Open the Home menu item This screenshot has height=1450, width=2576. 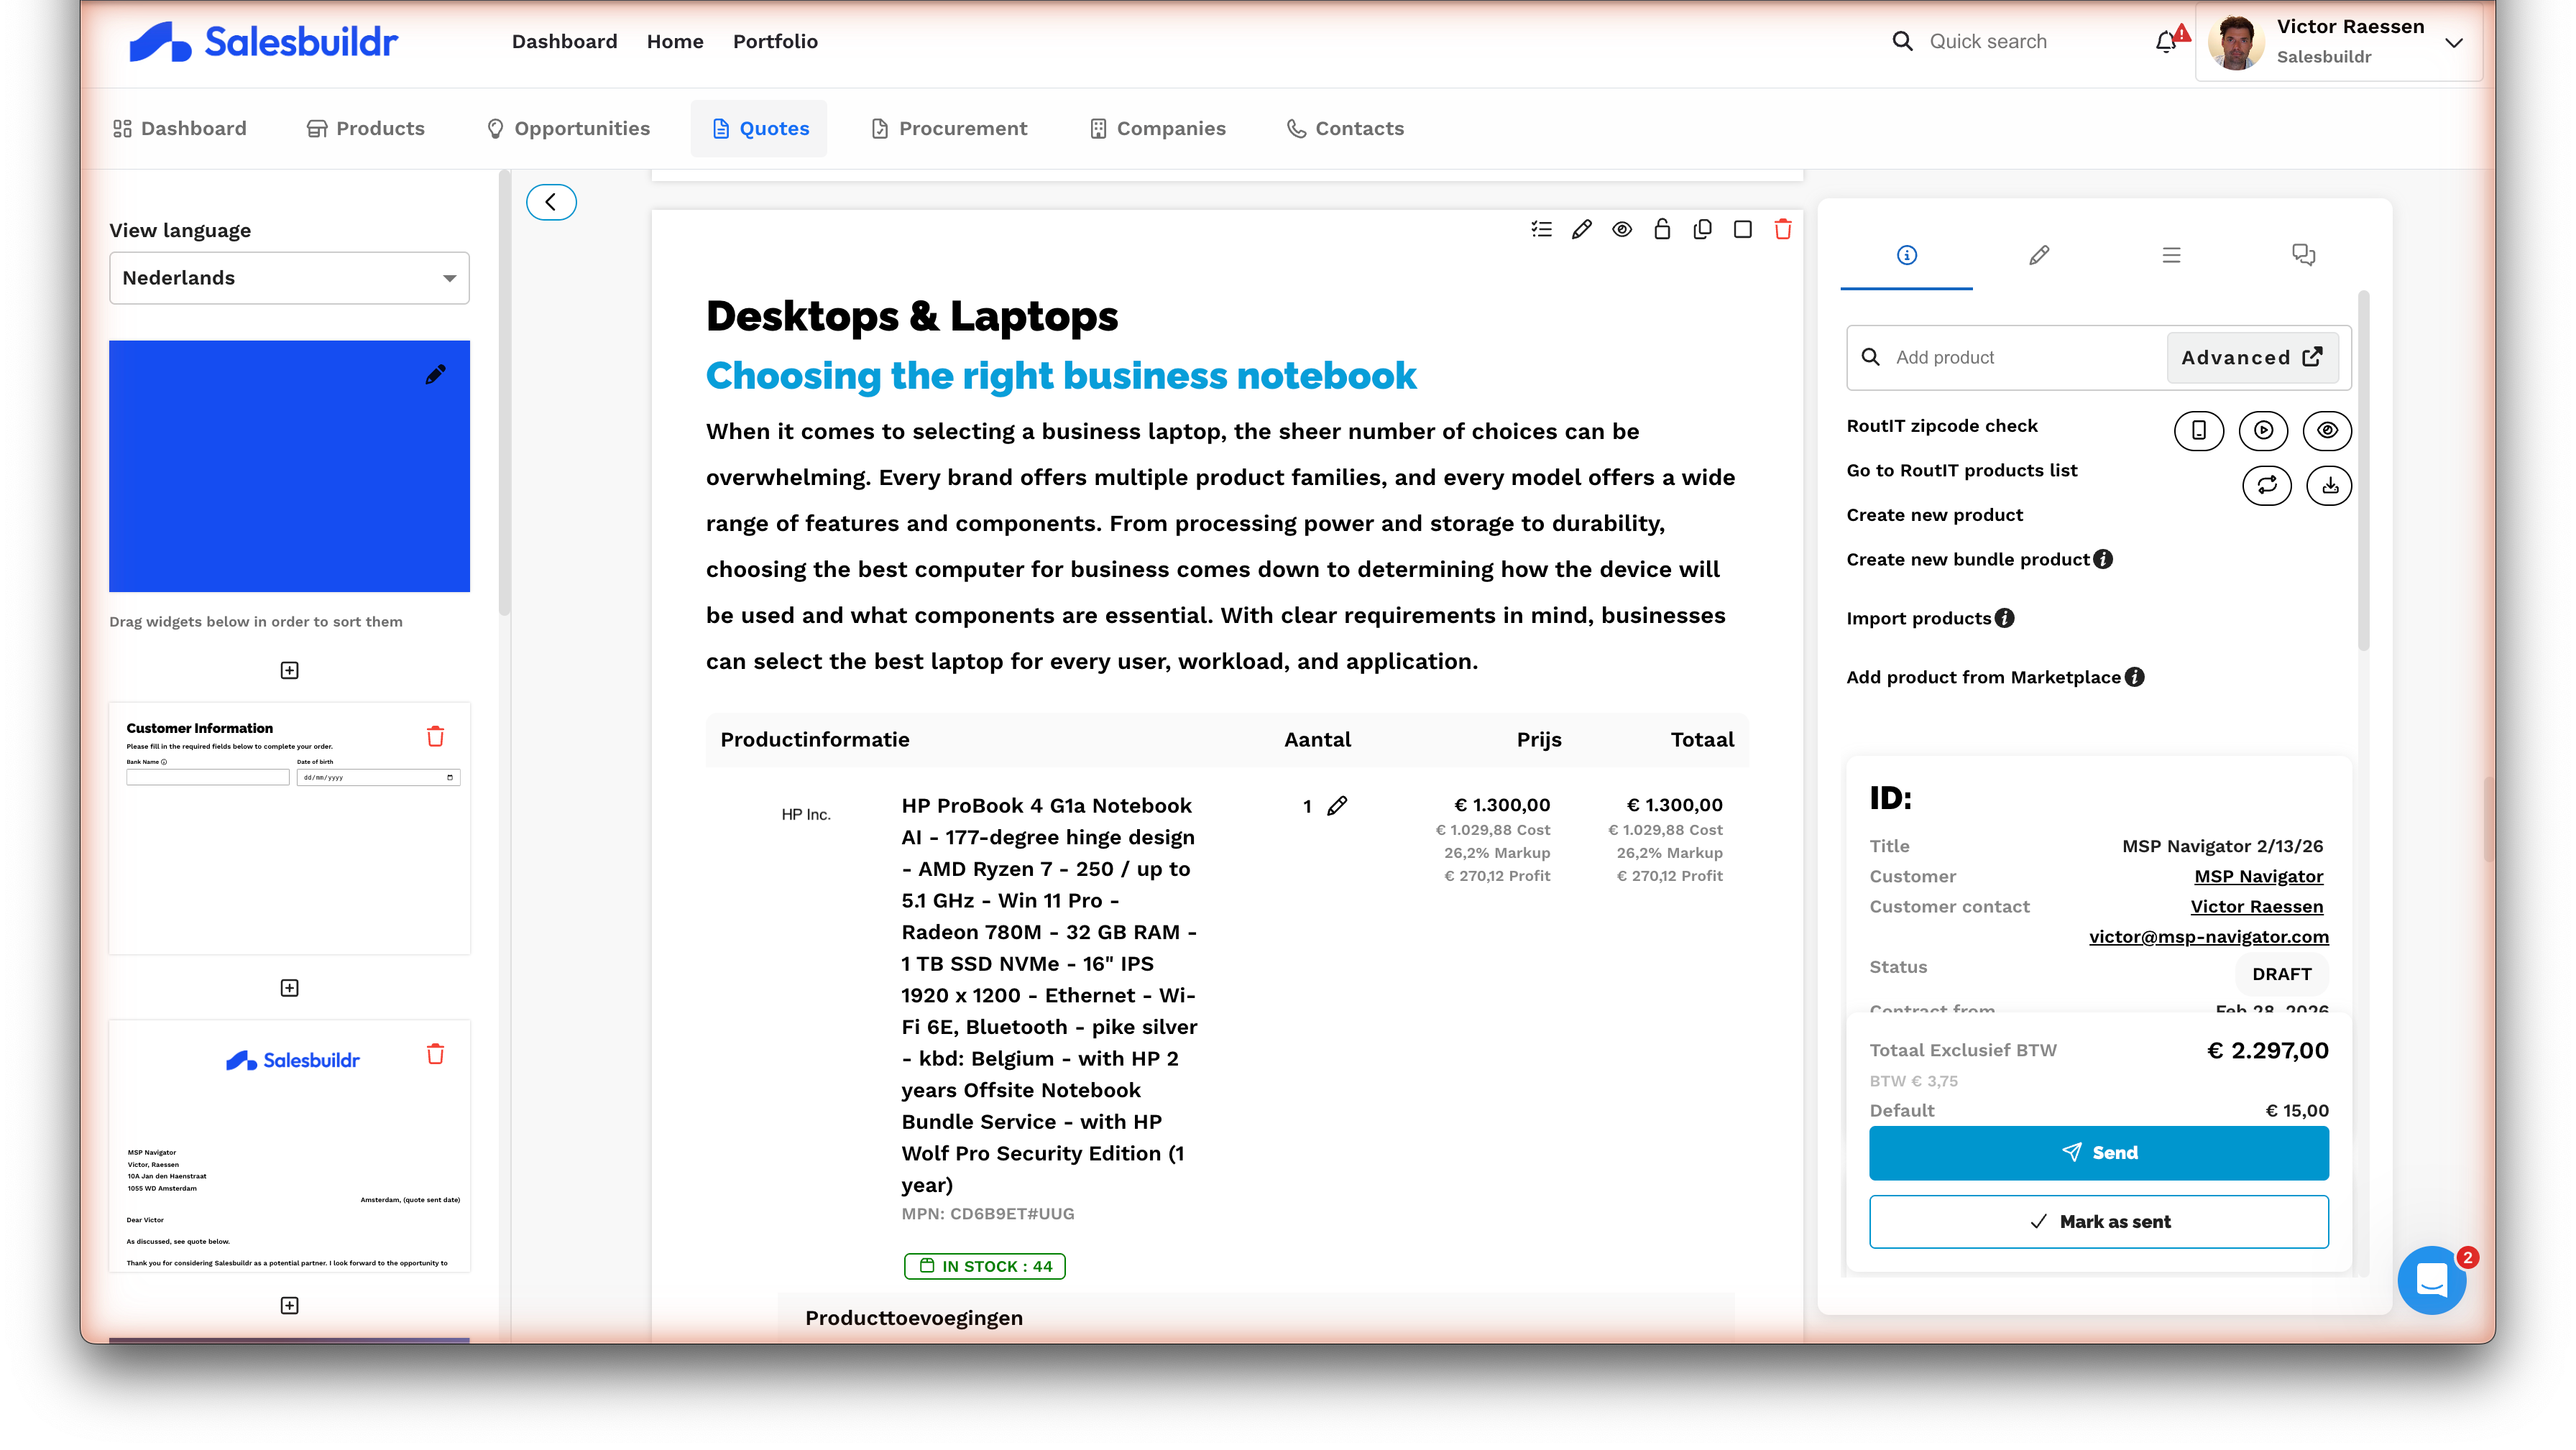pyautogui.click(x=675, y=41)
